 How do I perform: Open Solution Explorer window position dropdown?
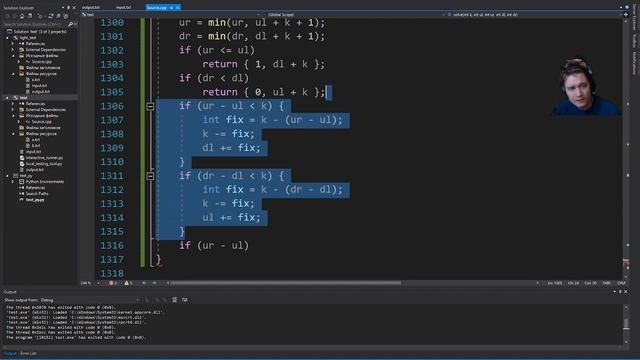point(63,7)
